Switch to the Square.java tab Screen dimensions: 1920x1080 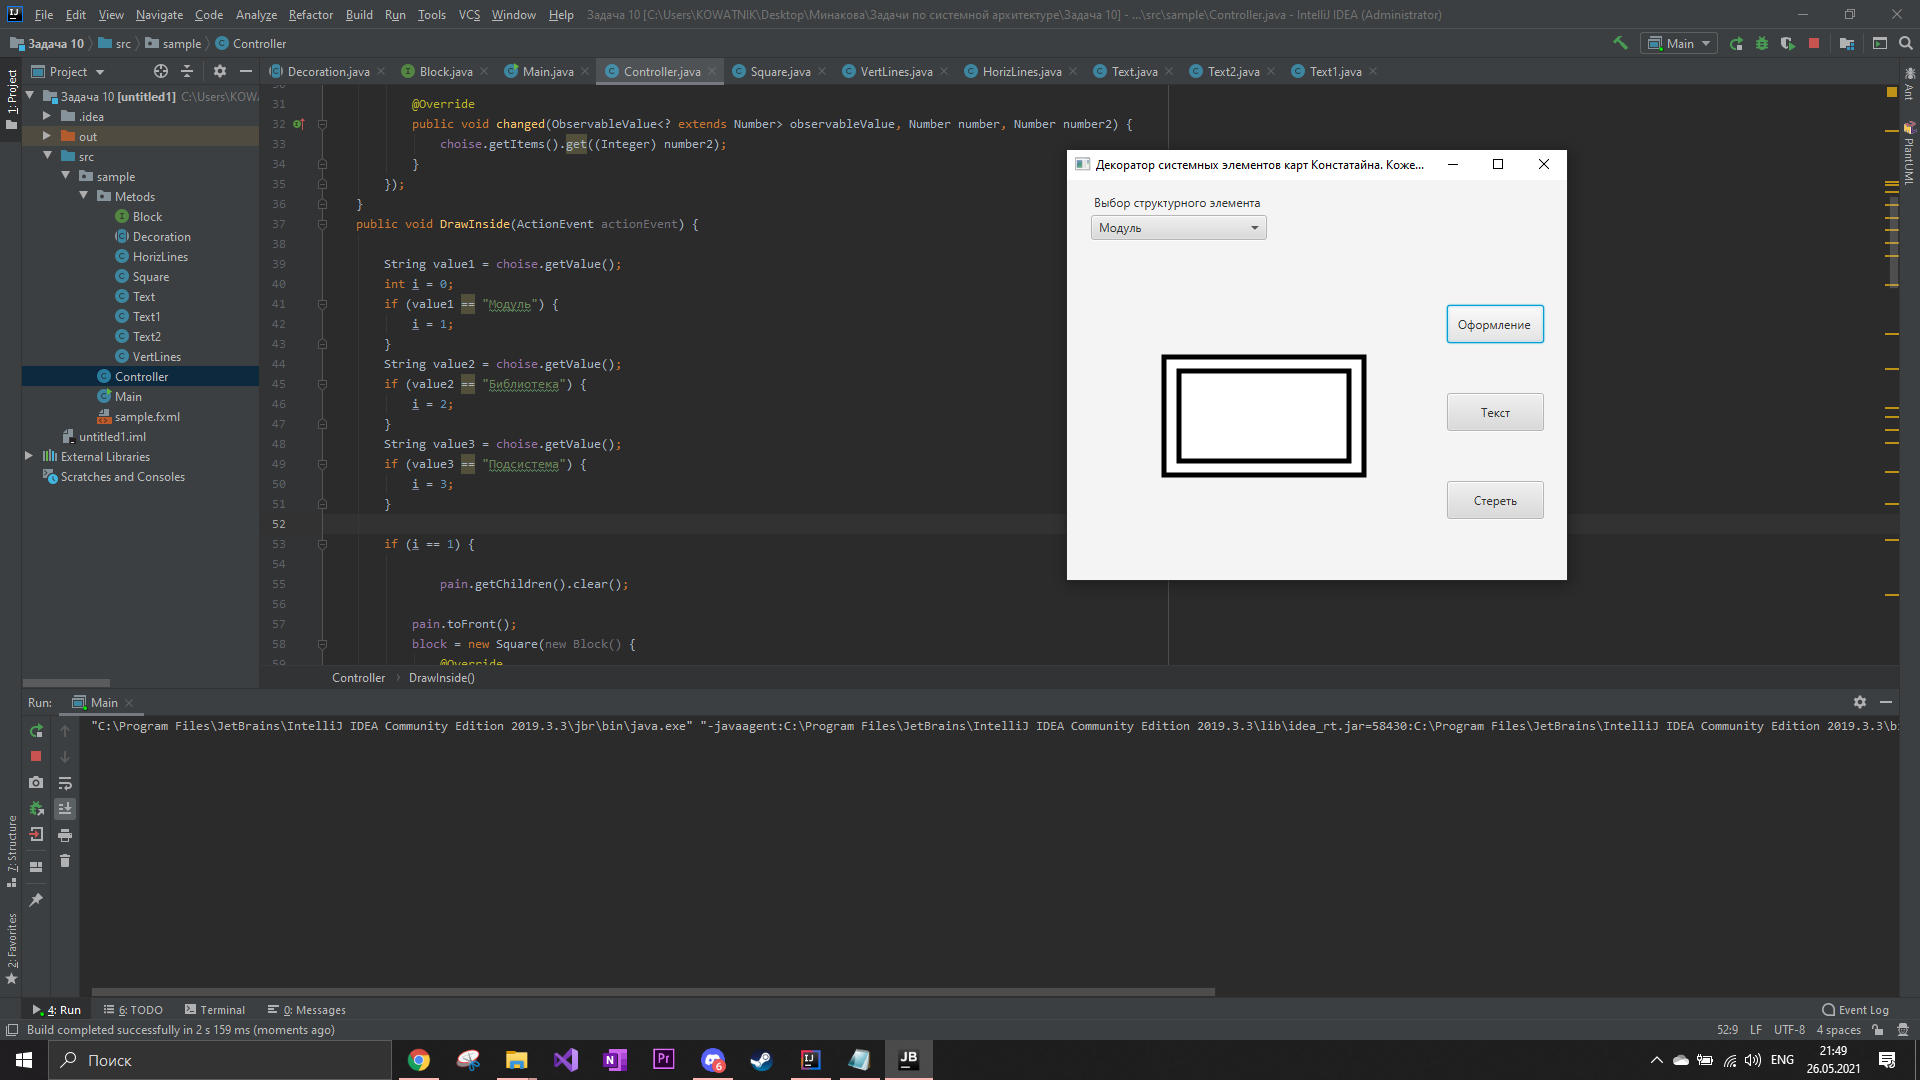[x=779, y=71]
